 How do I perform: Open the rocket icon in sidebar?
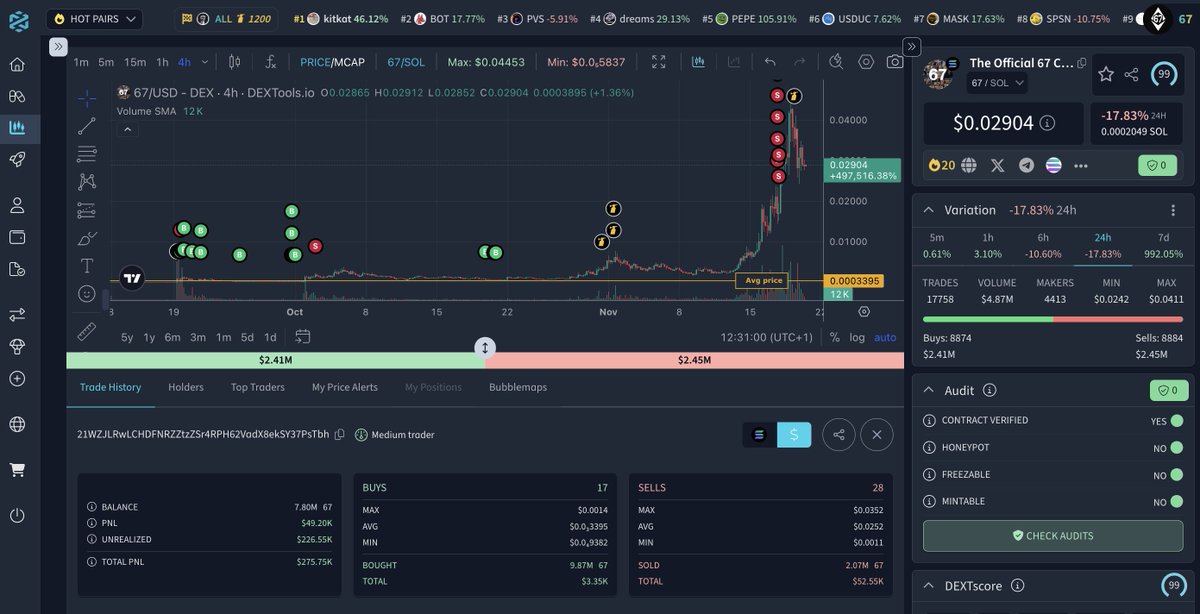[x=17, y=159]
